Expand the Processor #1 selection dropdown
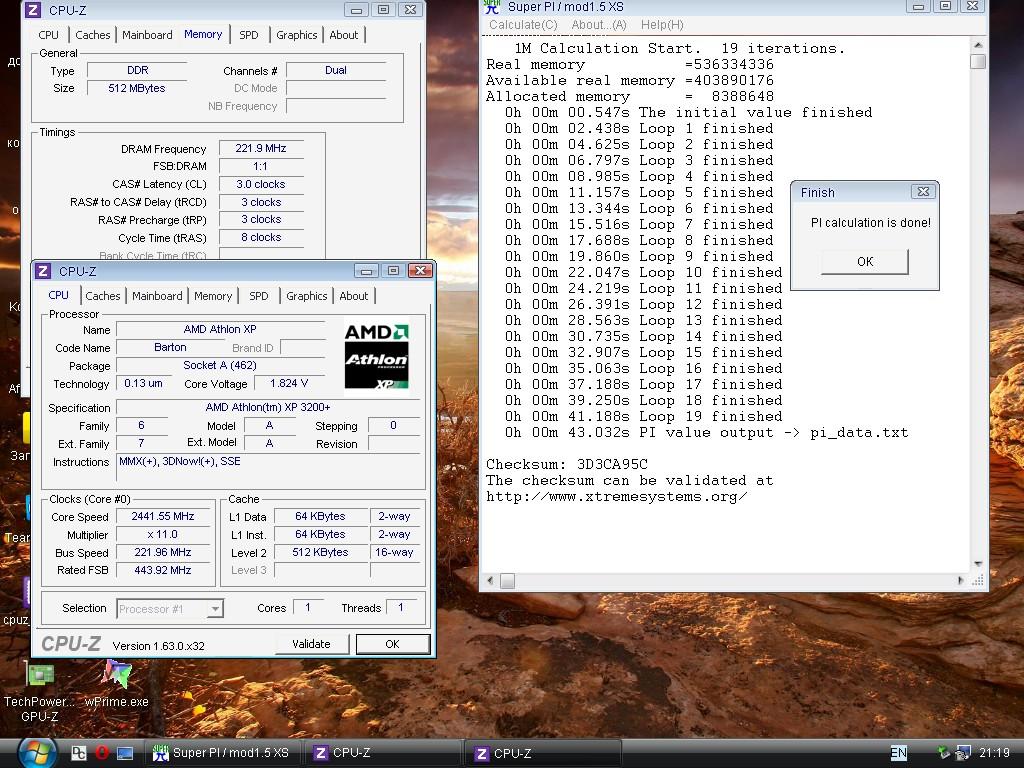 pos(215,609)
